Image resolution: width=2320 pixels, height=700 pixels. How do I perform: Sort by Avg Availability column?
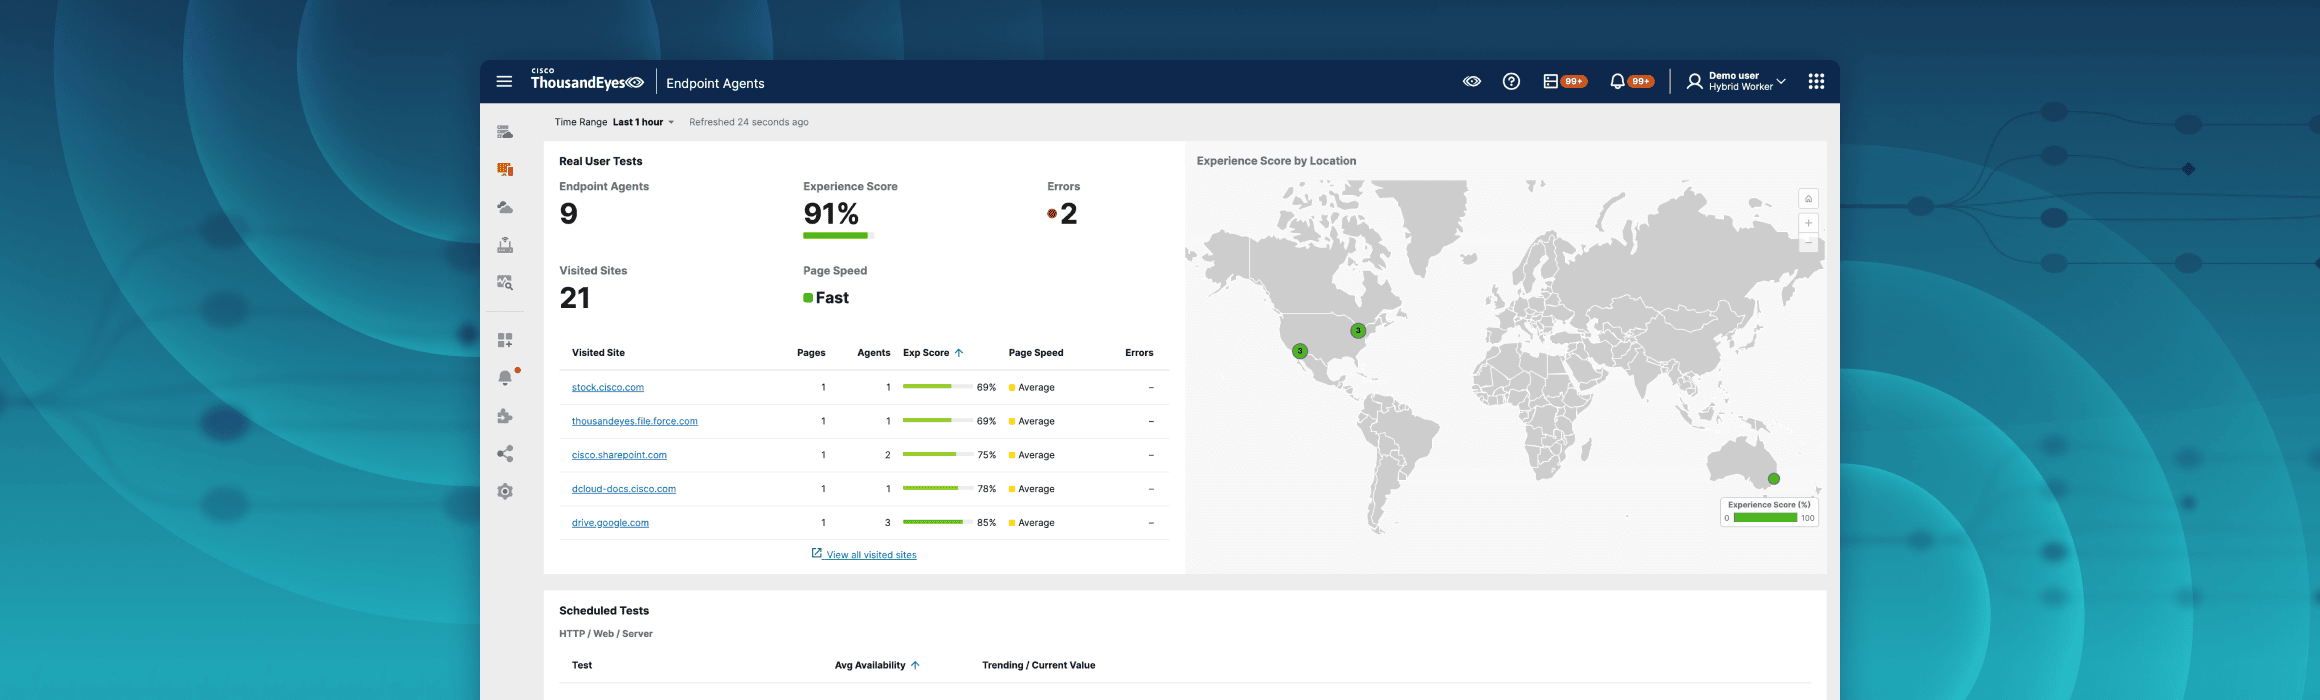click(877, 666)
